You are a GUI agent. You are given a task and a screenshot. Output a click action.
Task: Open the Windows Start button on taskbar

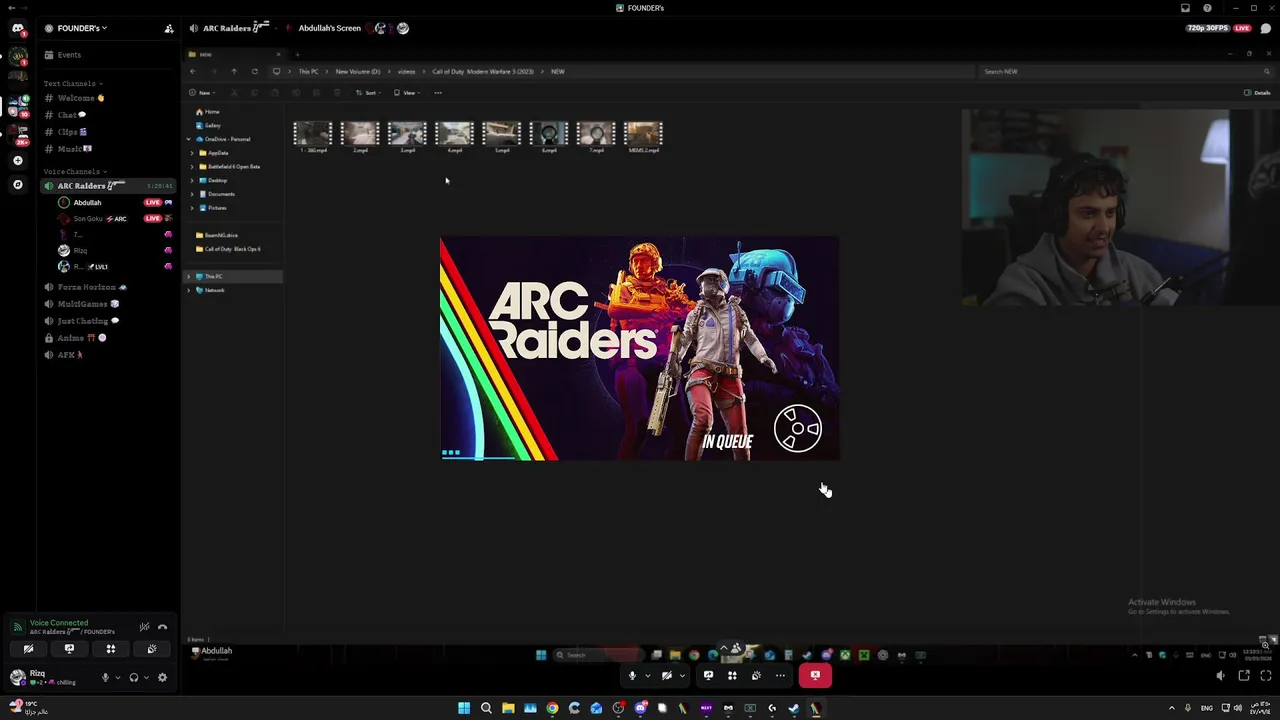(x=464, y=708)
